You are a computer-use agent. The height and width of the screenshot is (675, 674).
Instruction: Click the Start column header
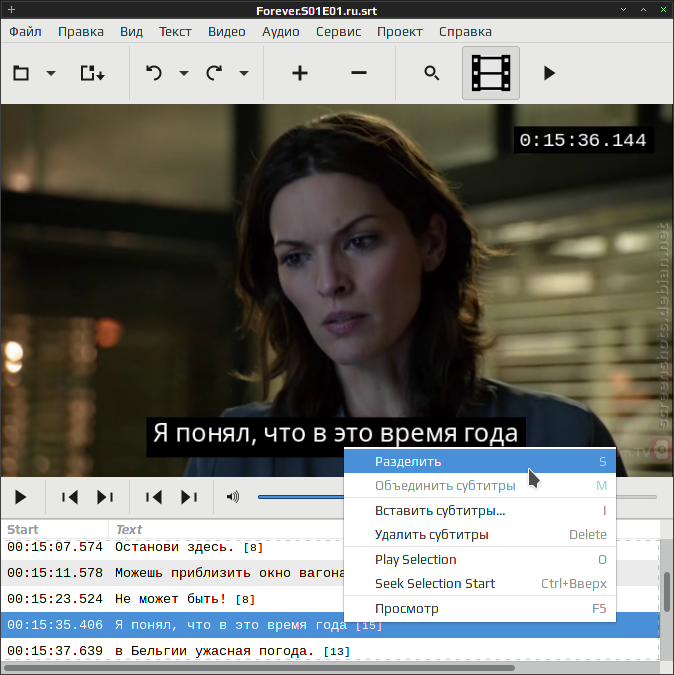click(x=55, y=529)
